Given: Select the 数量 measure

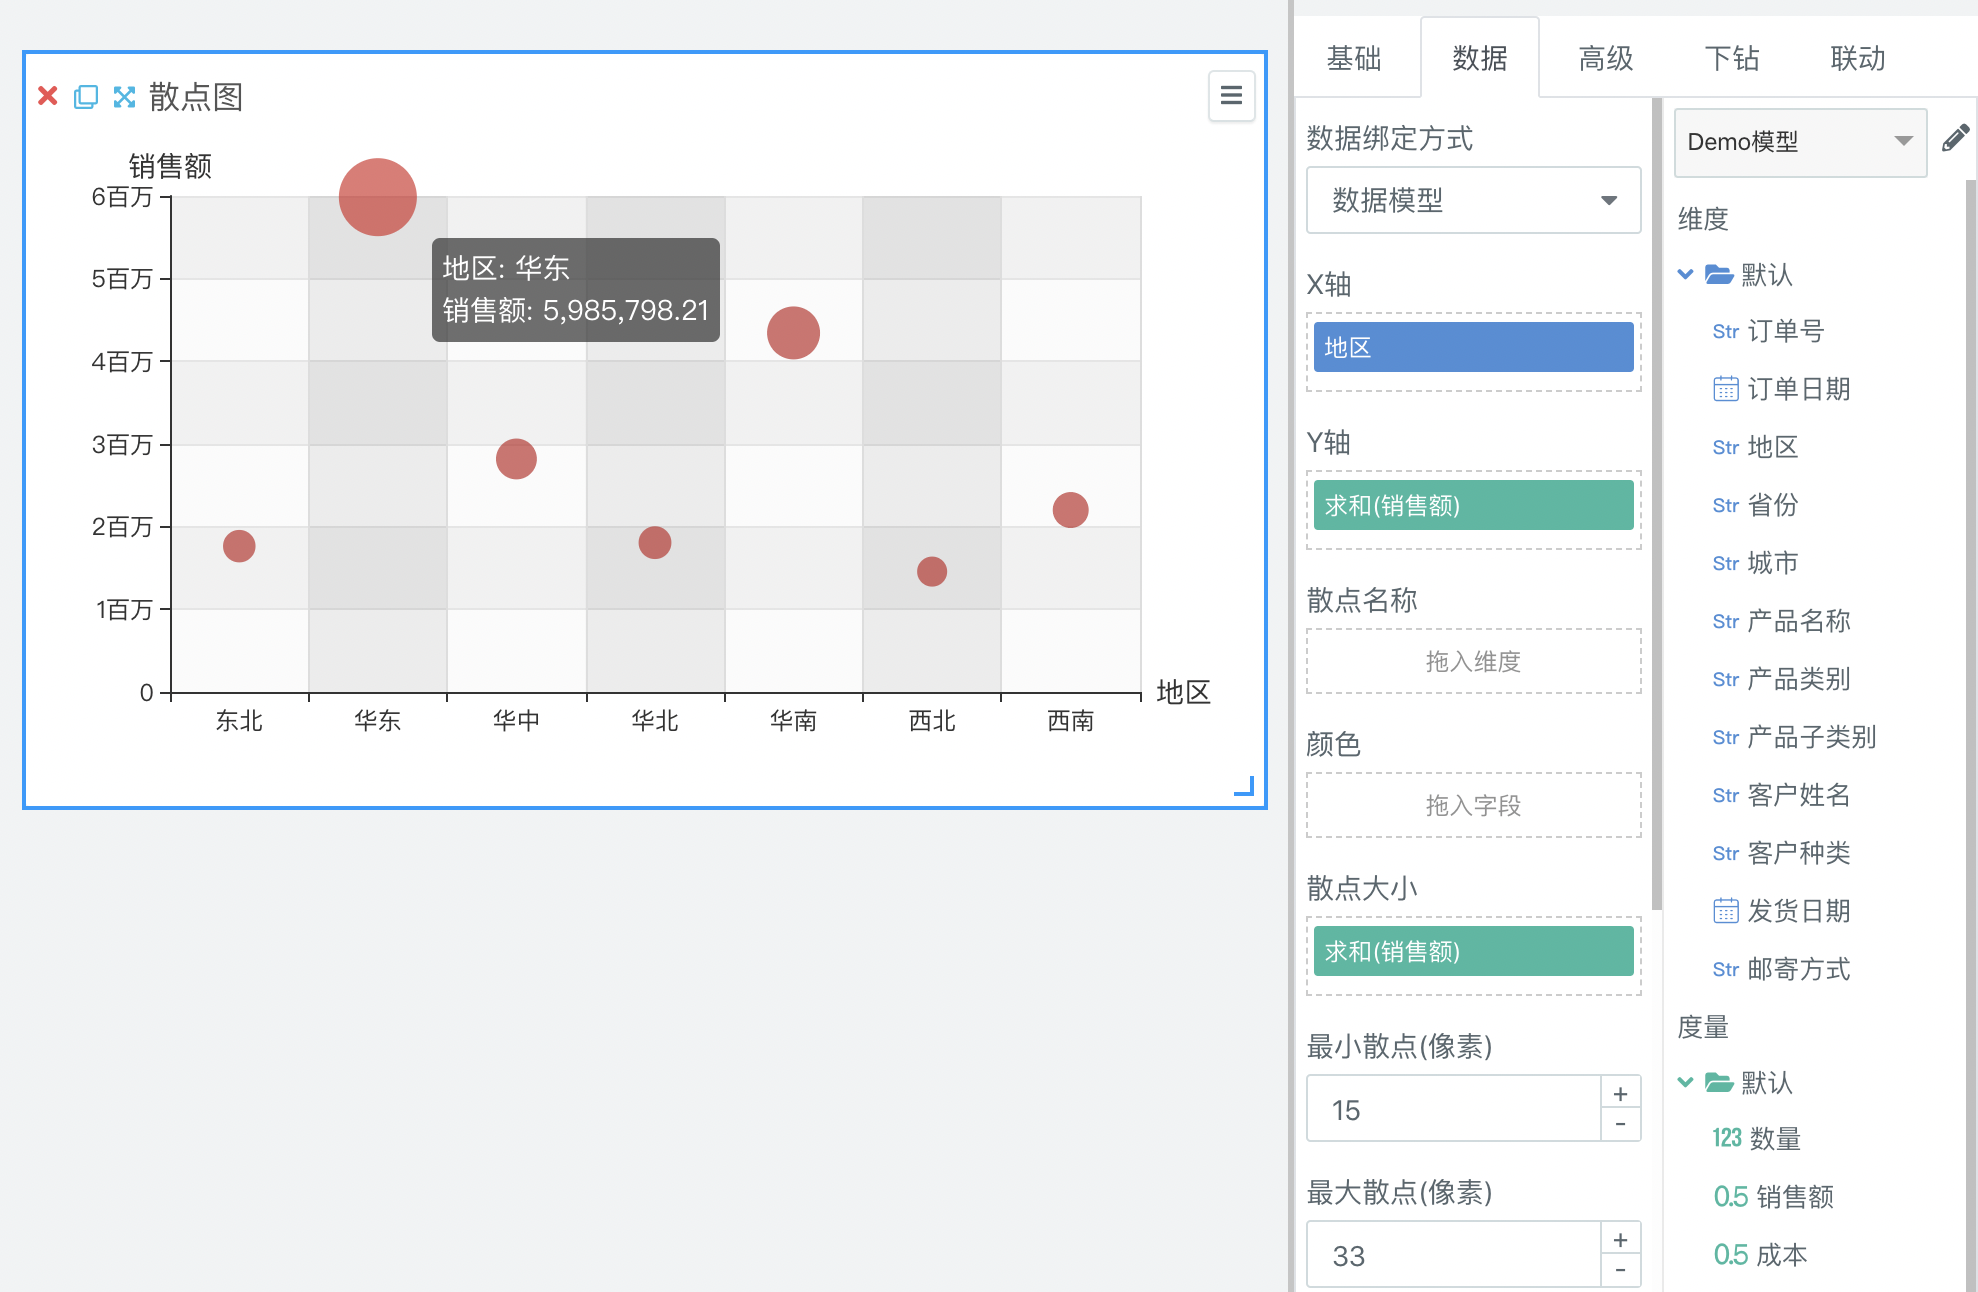Looking at the screenshot, I should coord(1775,1138).
